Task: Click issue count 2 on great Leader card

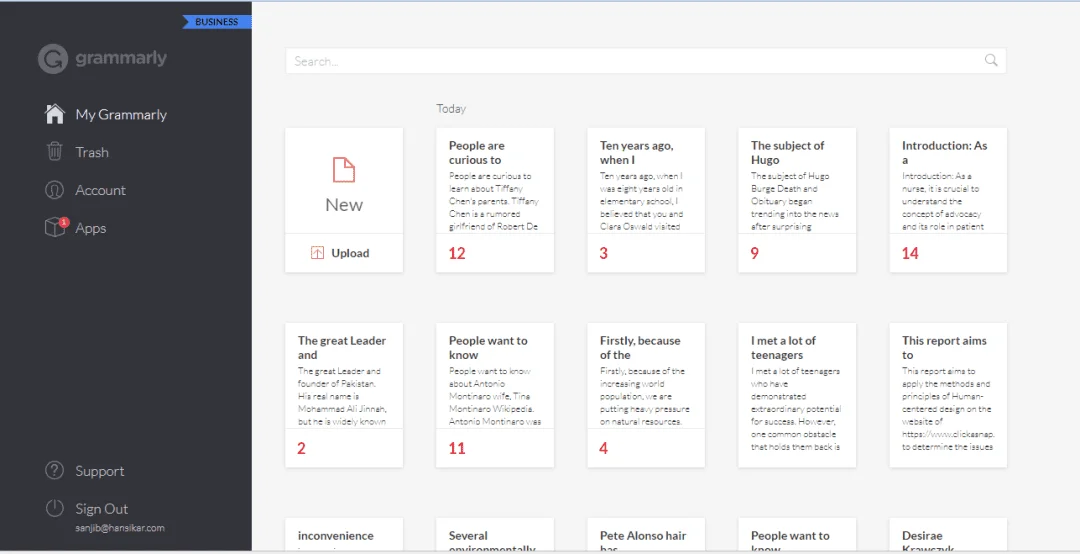Action: [x=301, y=449]
